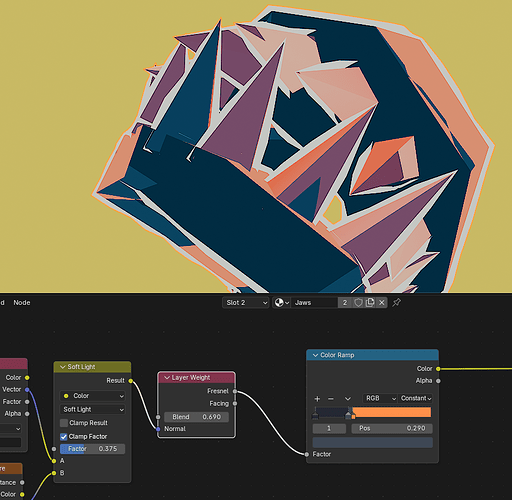Unlink the Jaws material with X icon
This screenshot has width=512, height=500.
click(382, 303)
